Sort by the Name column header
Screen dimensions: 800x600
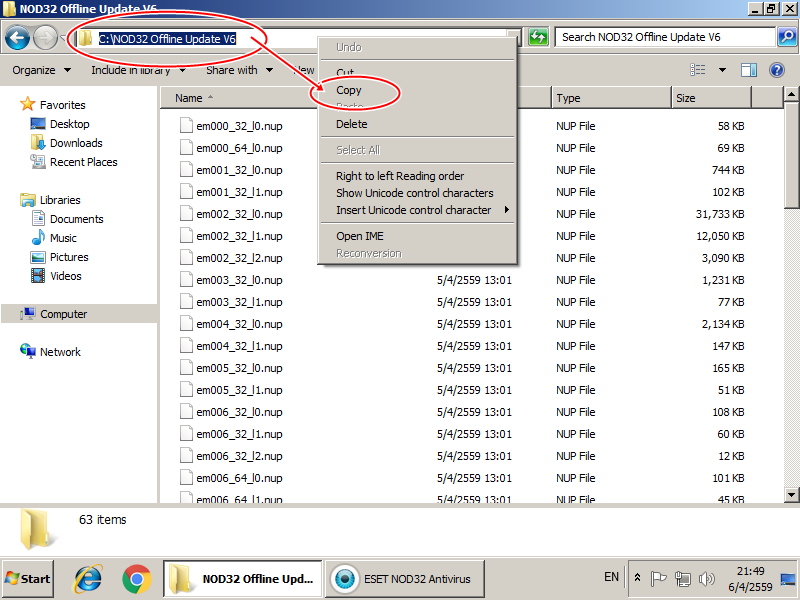click(189, 98)
